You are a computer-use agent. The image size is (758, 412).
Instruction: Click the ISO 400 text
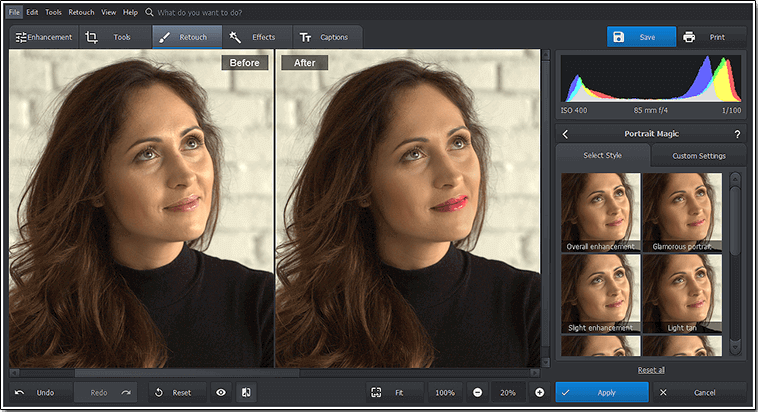574,110
